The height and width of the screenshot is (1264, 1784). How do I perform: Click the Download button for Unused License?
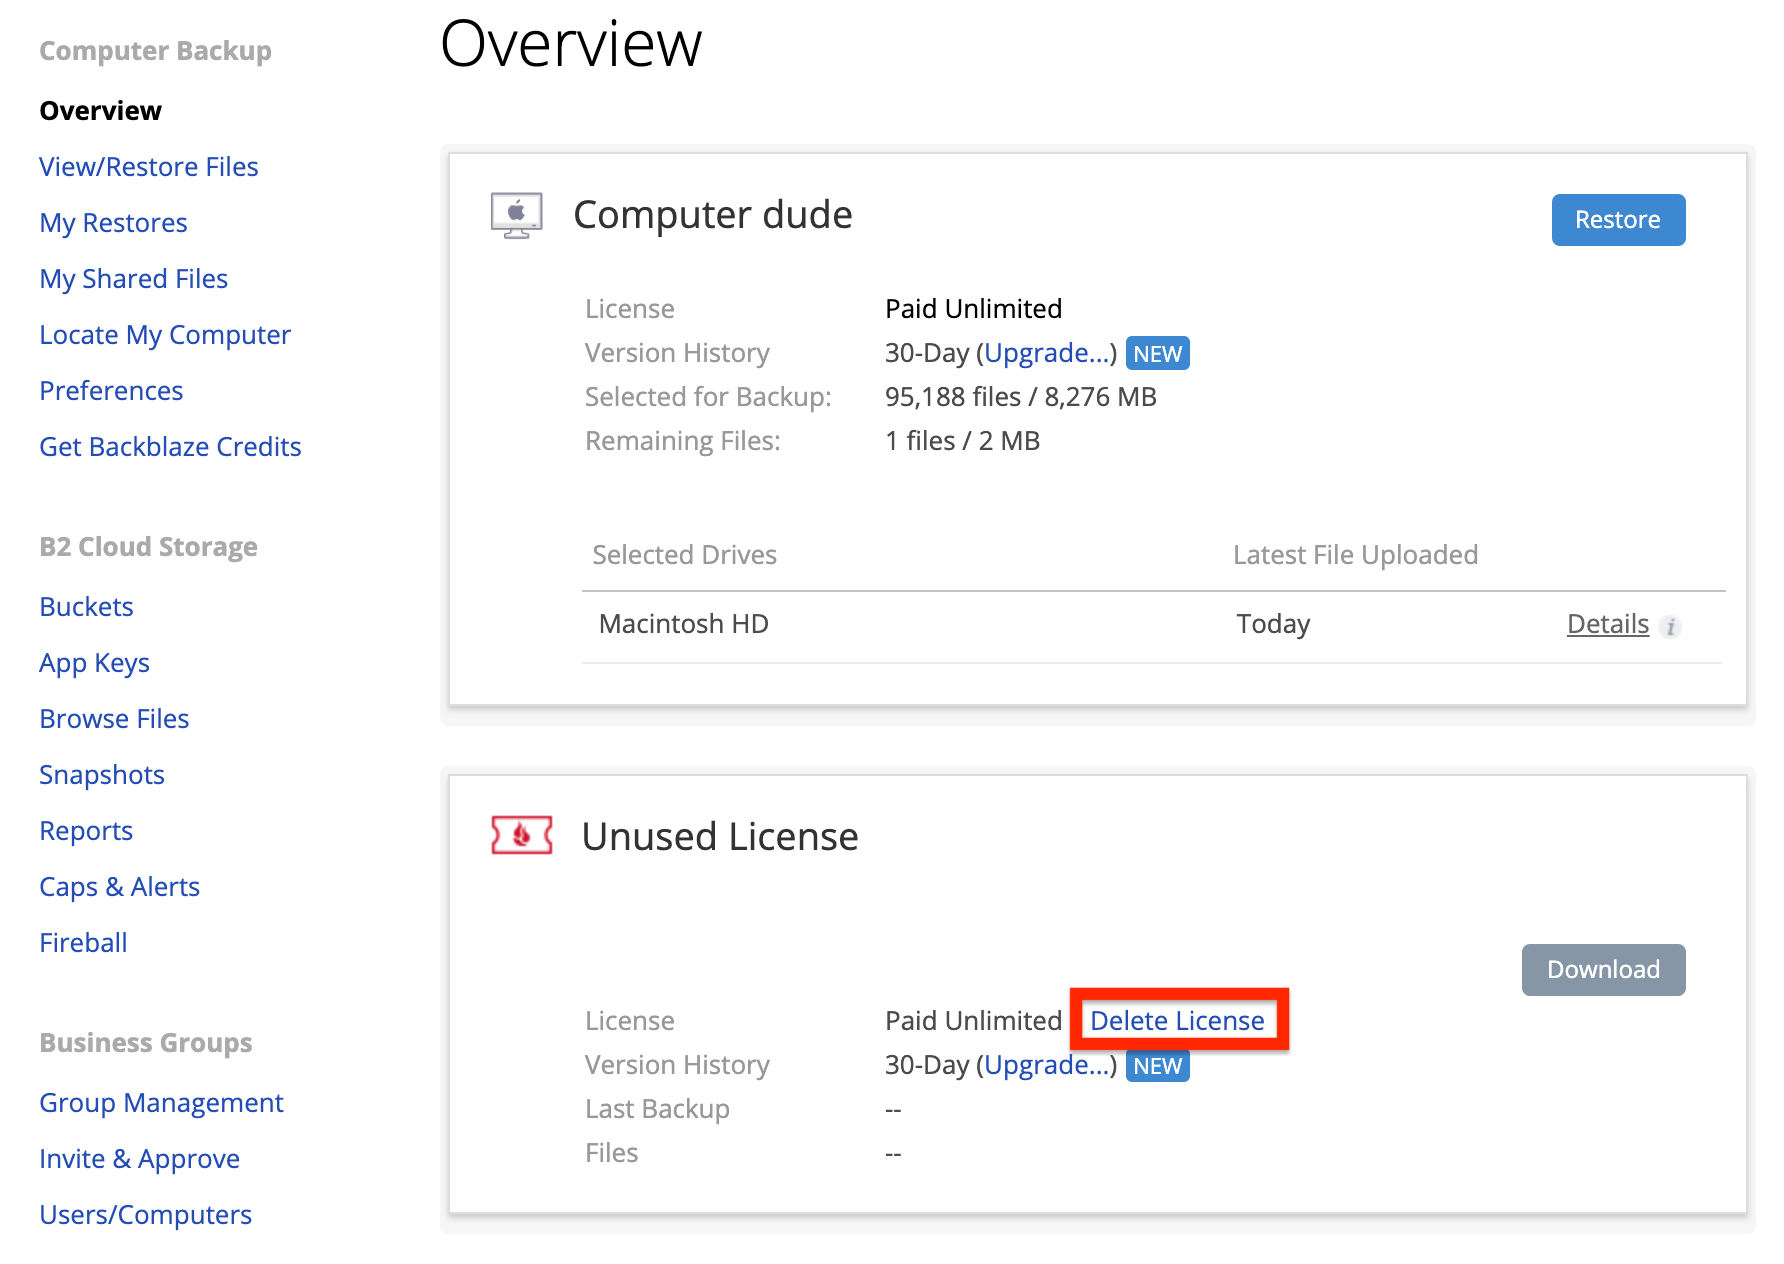(x=1603, y=970)
